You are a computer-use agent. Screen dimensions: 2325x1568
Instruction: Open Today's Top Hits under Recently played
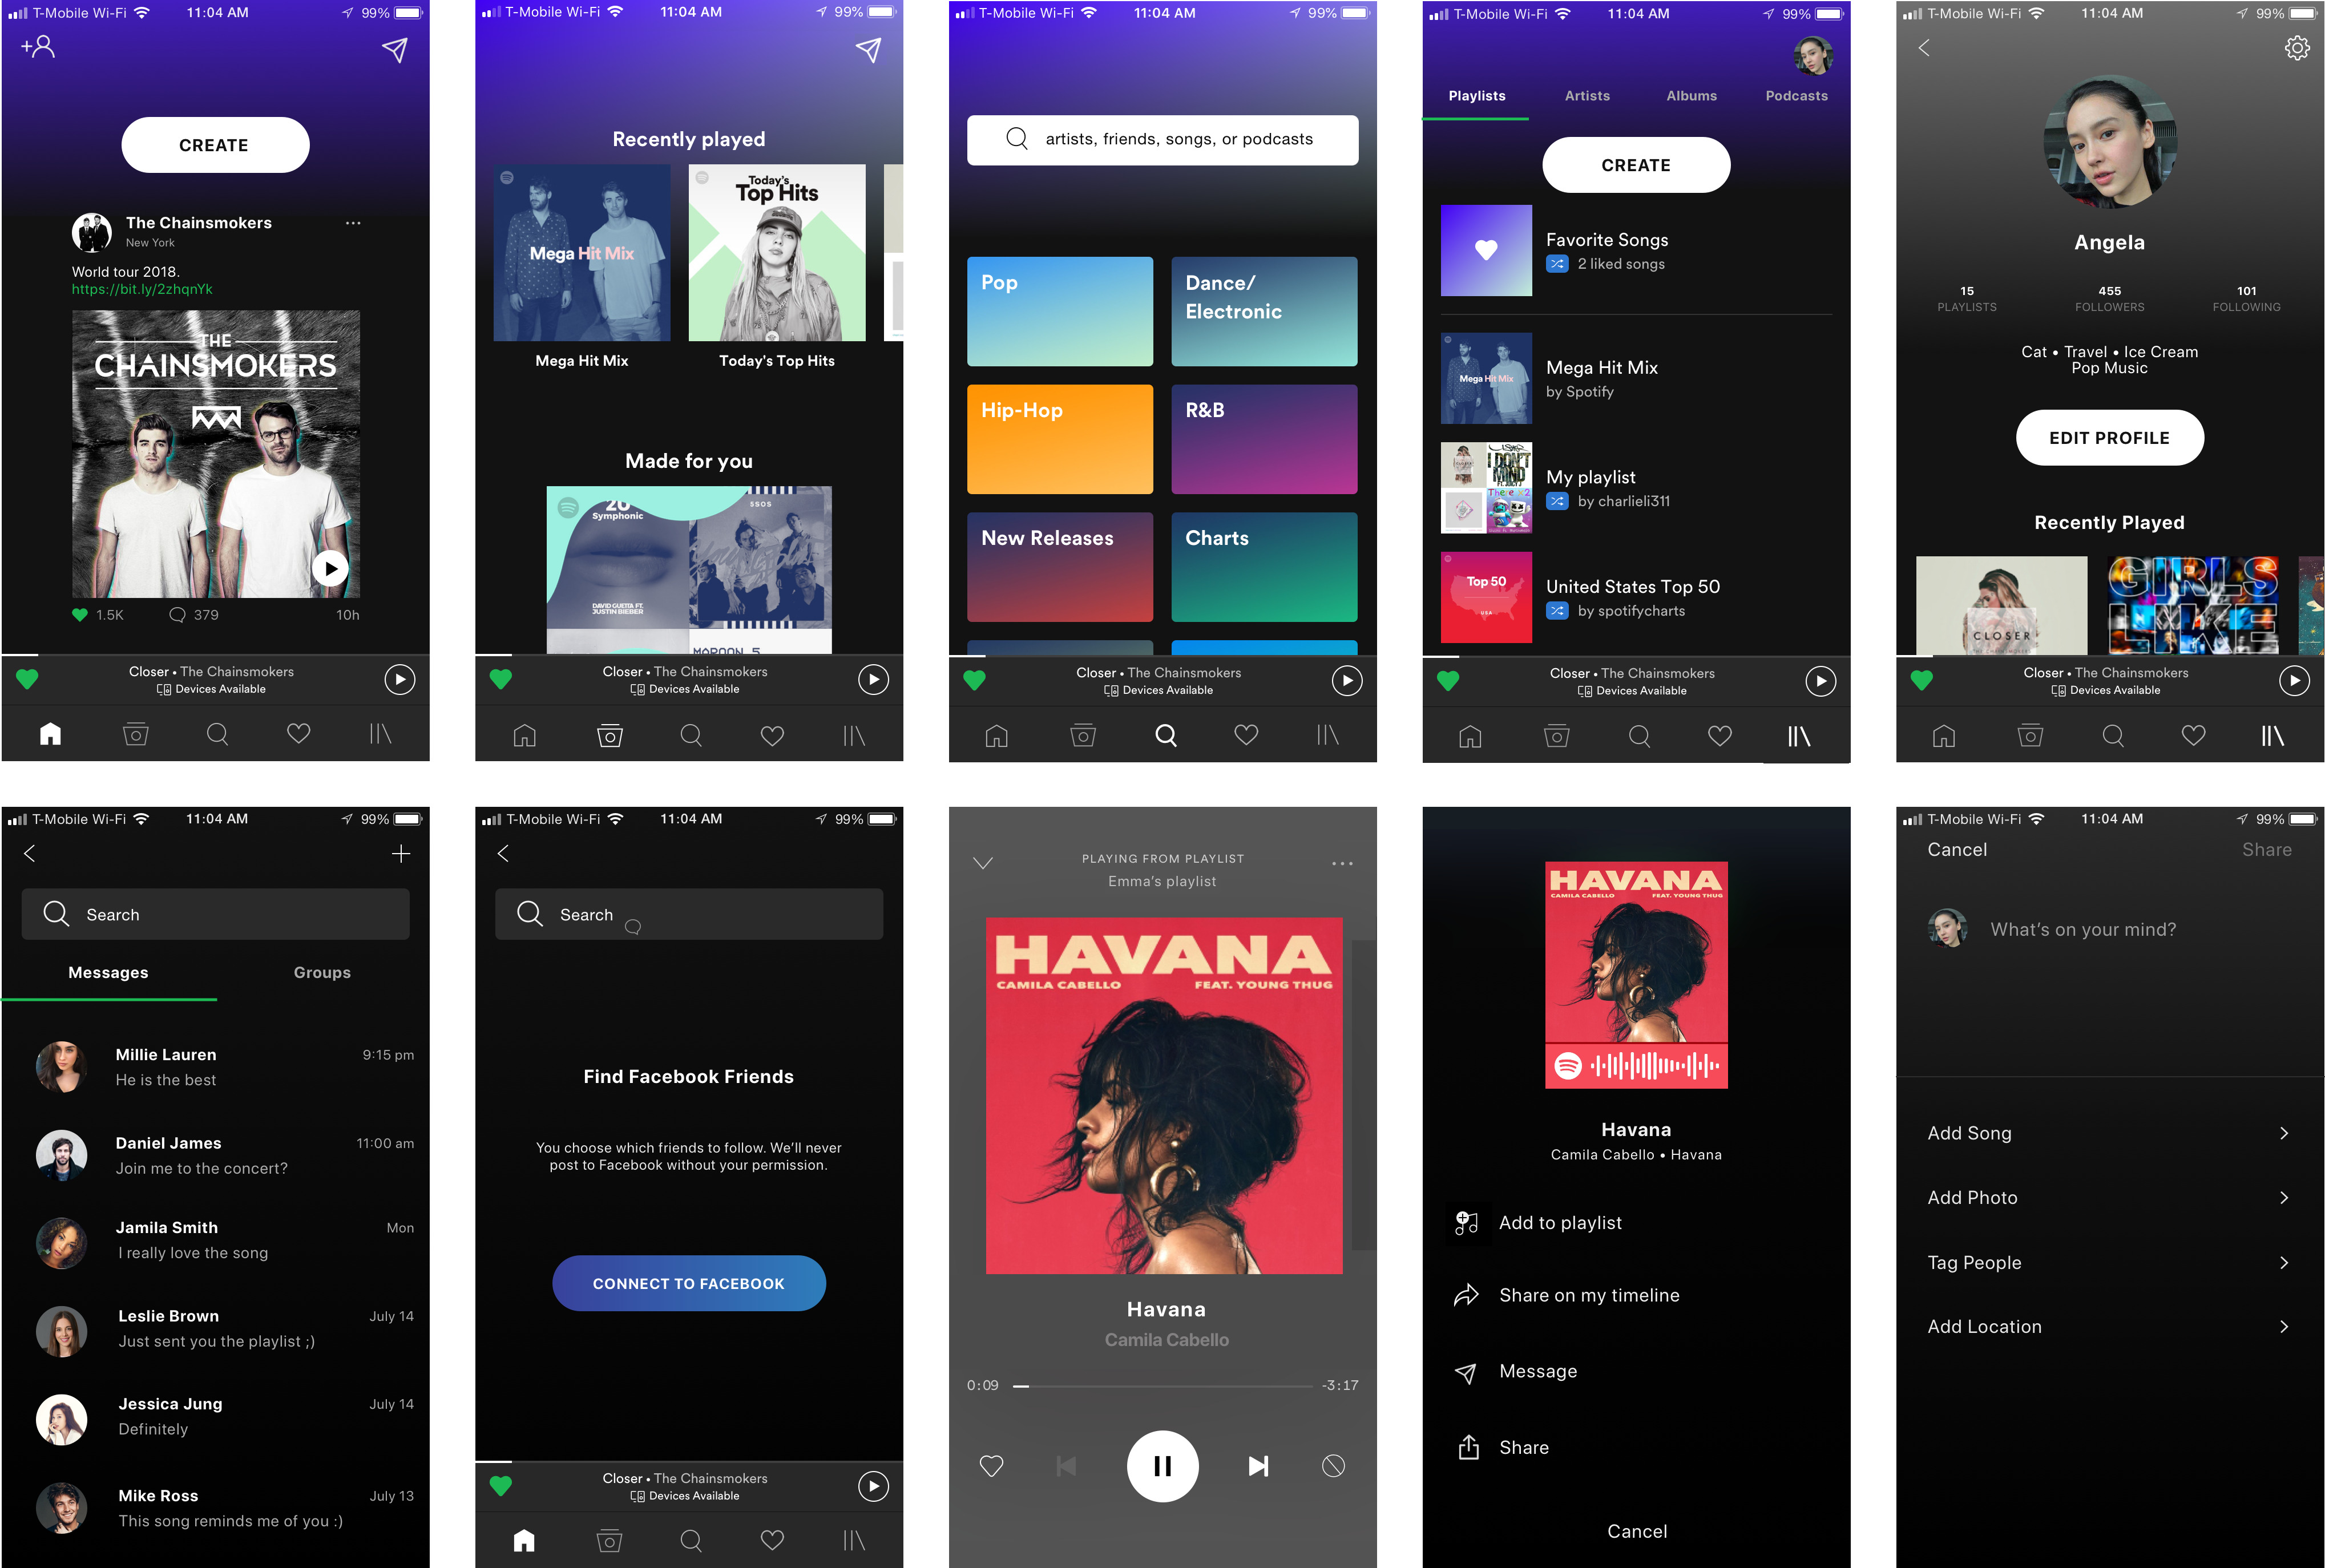click(x=777, y=267)
